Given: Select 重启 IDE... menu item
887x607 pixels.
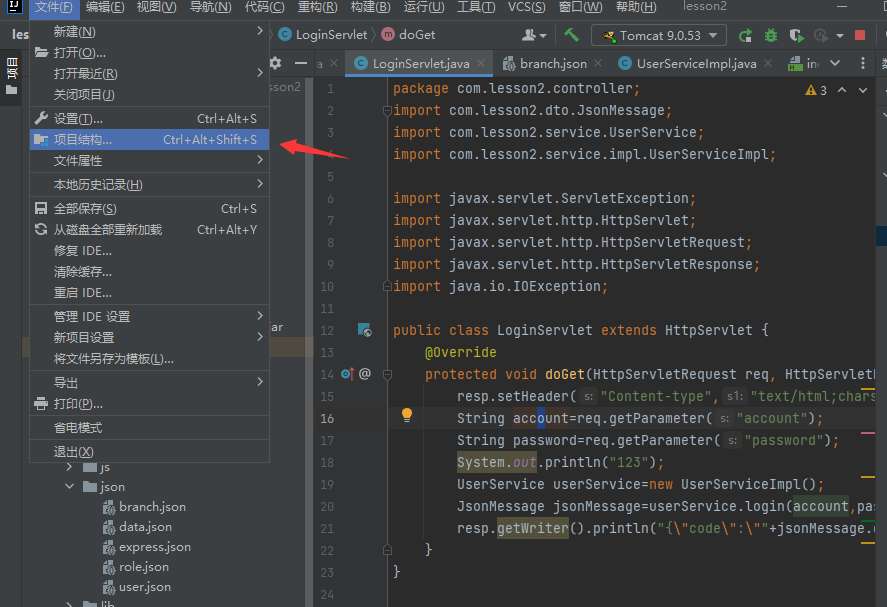Looking at the screenshot, I should tap(149, 292).
